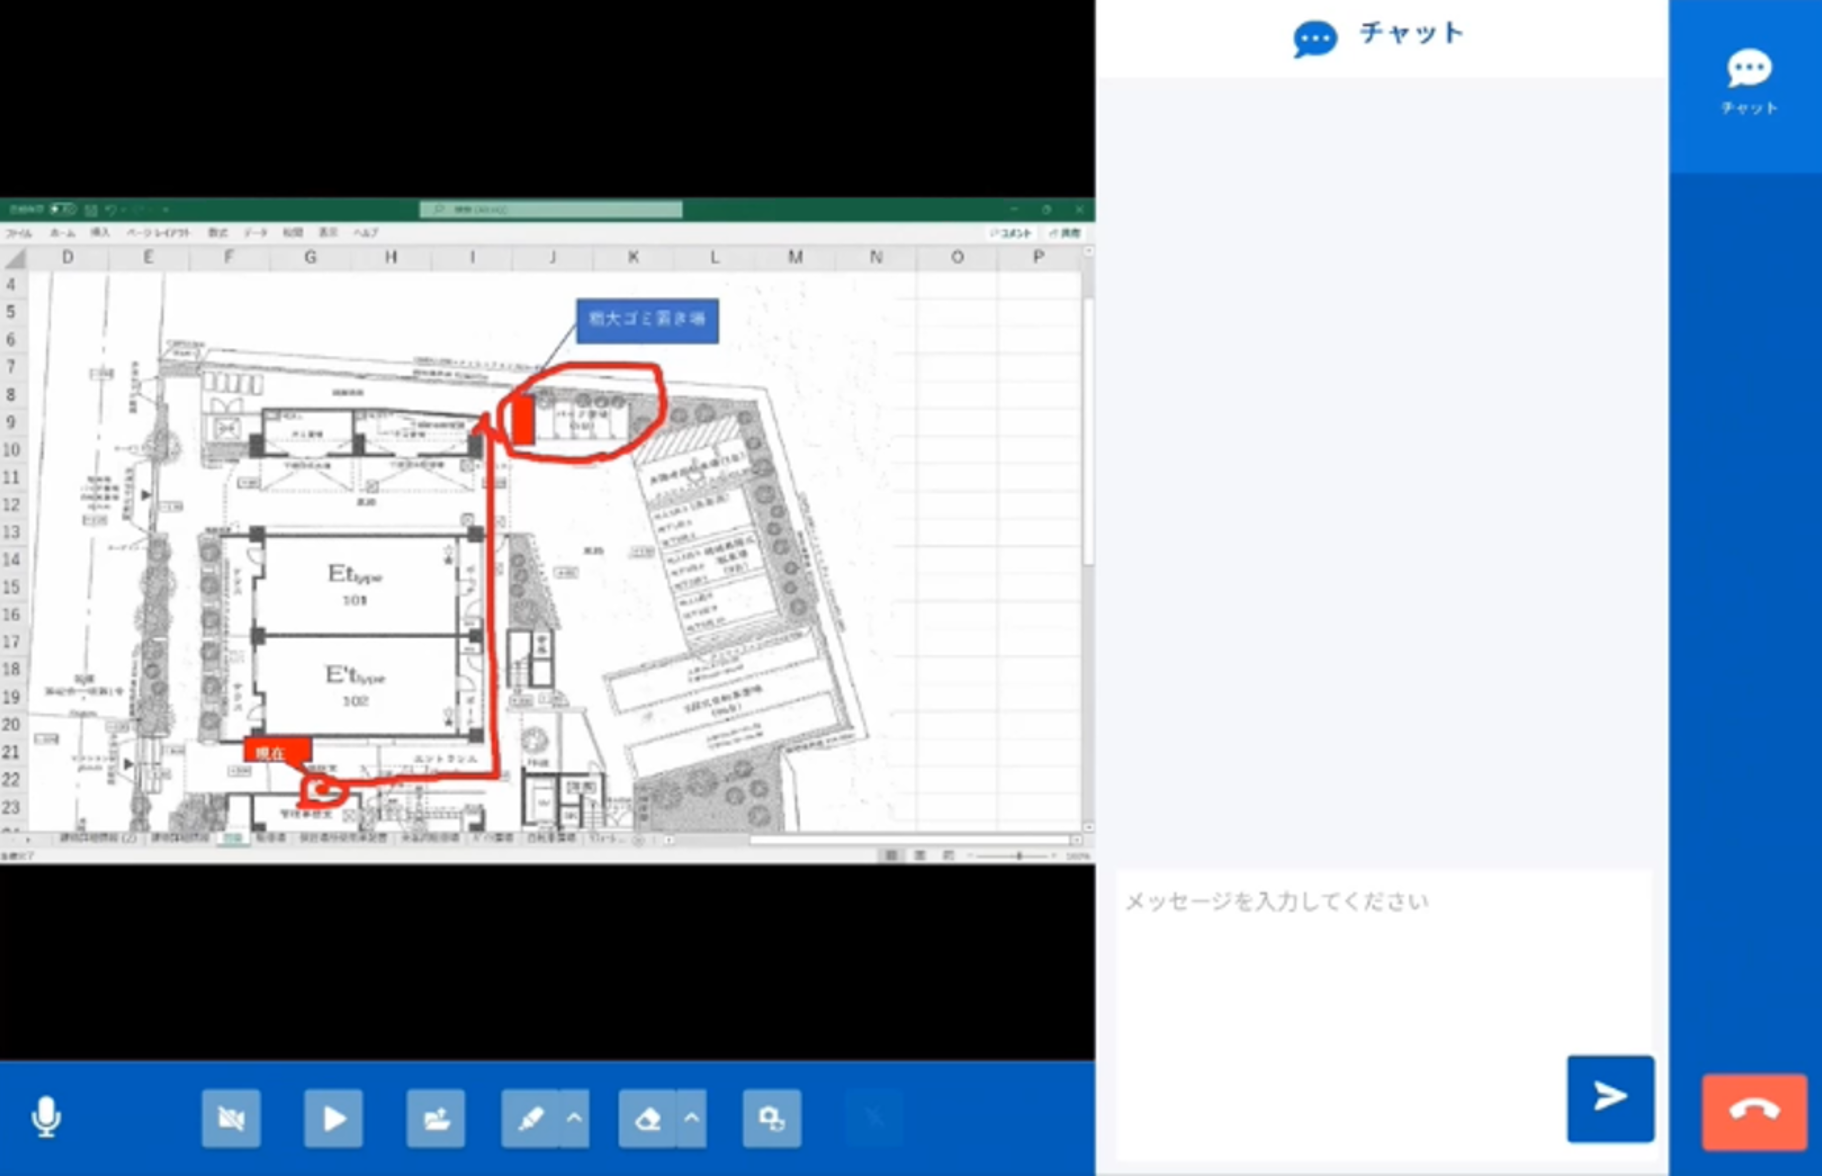Expand the pen tool options chevron

click(575, 1118)
